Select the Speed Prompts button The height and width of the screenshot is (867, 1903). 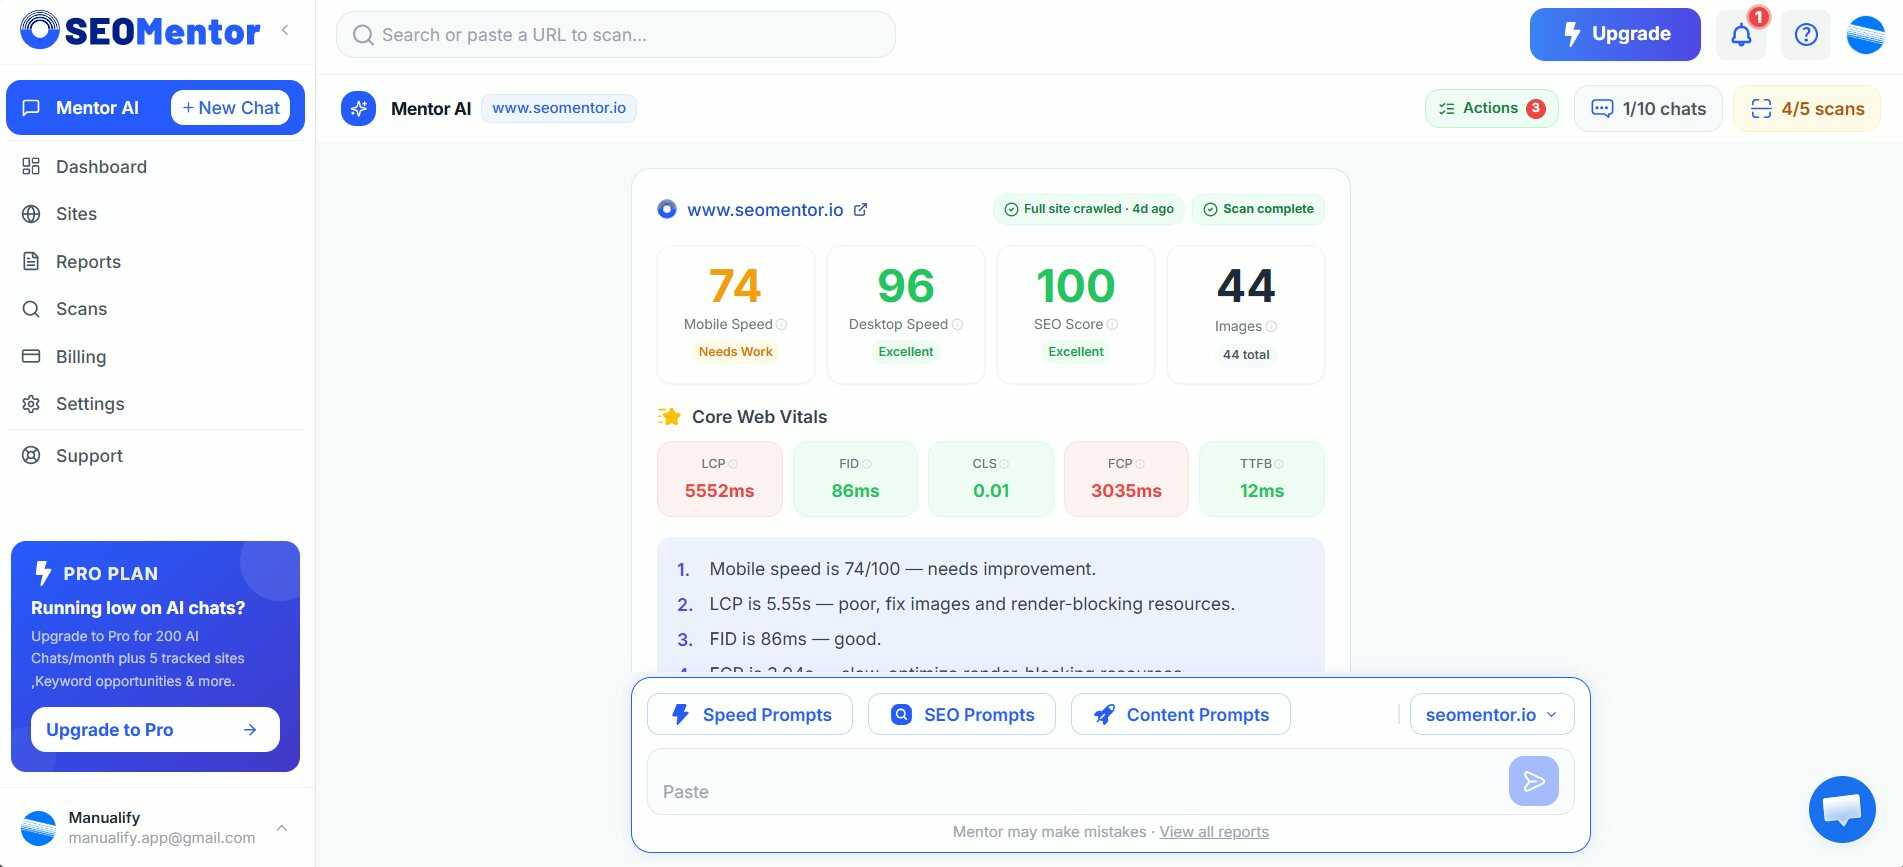(750, 715)
